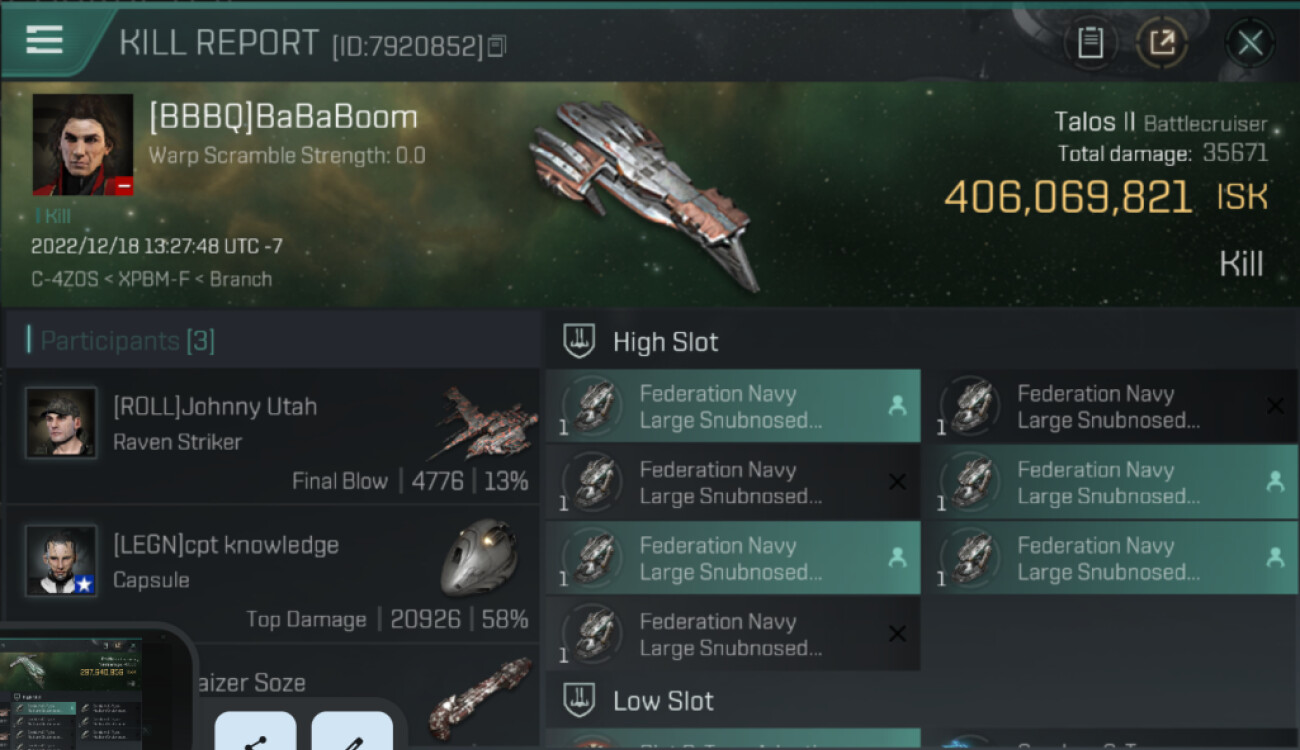Click the clipboard icon in header
This screenshot has width=1300, height=750.
1090,43
